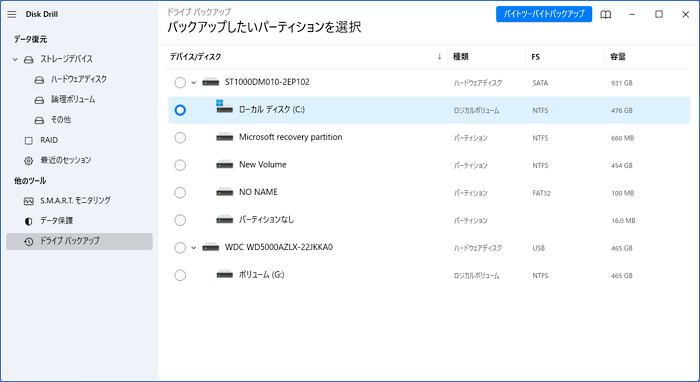Screen dimensions: 700x382
Task: Select the ST1000DM010-2EP102 disk radio button
Action: 180,83
